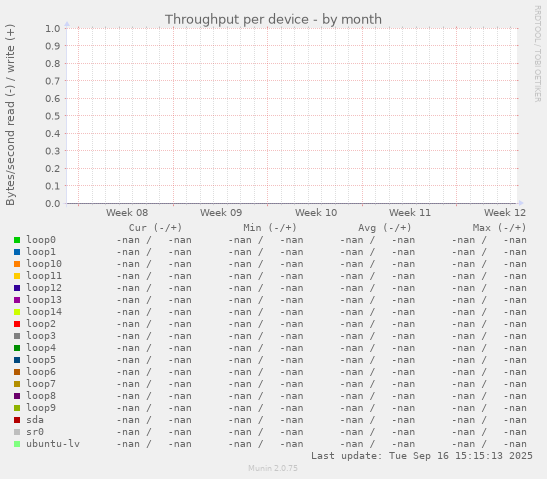Select the loop5 legend label
The image size is (547, 479).
tap(41, 360)
